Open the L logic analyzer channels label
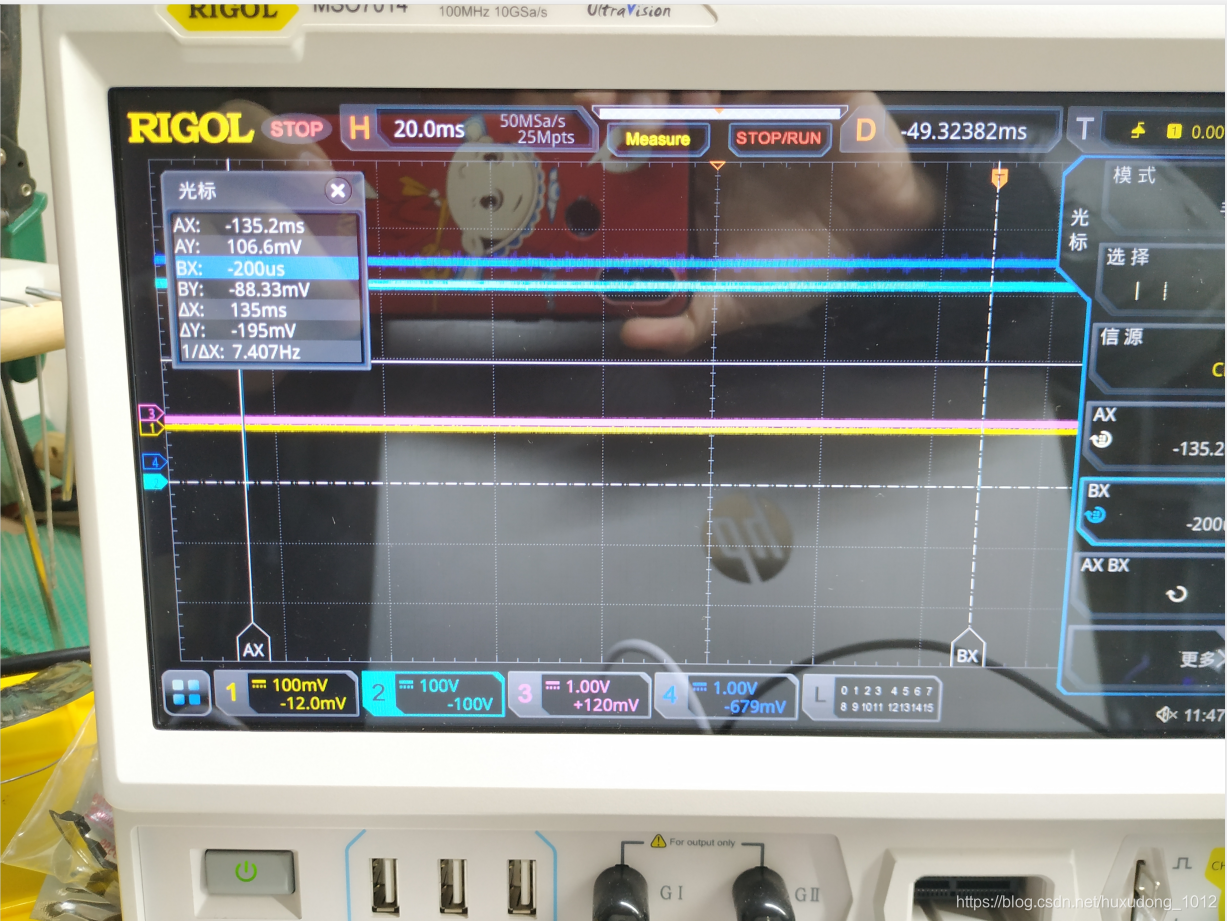The height and width of the screenshot is (921, 1227). [872, 698]
